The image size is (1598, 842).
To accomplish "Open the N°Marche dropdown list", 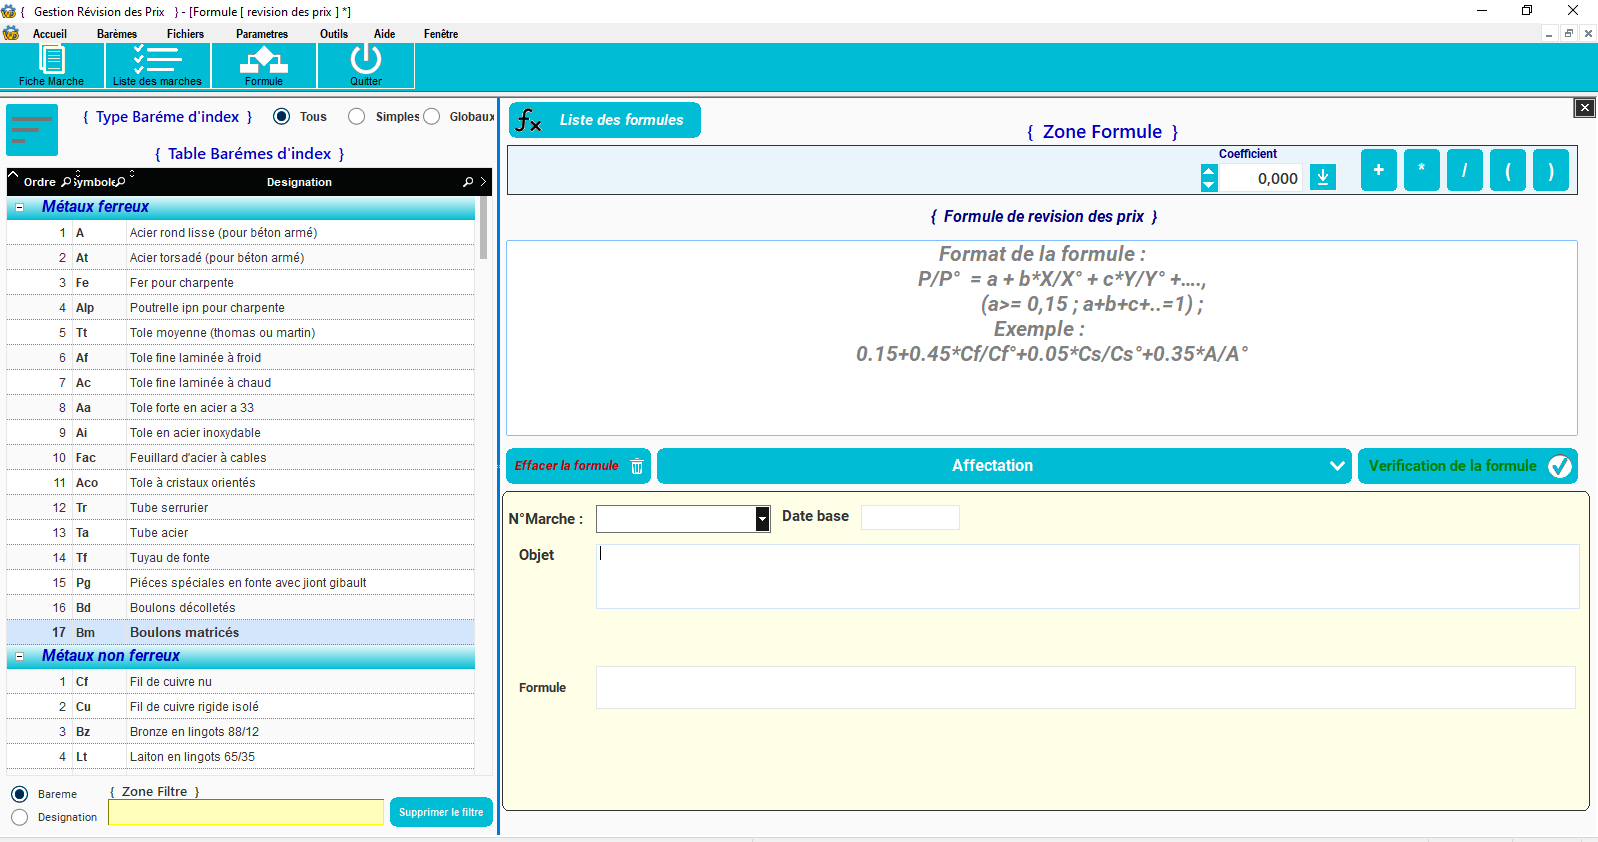I will pyautogui.click(x=762, y=519).
